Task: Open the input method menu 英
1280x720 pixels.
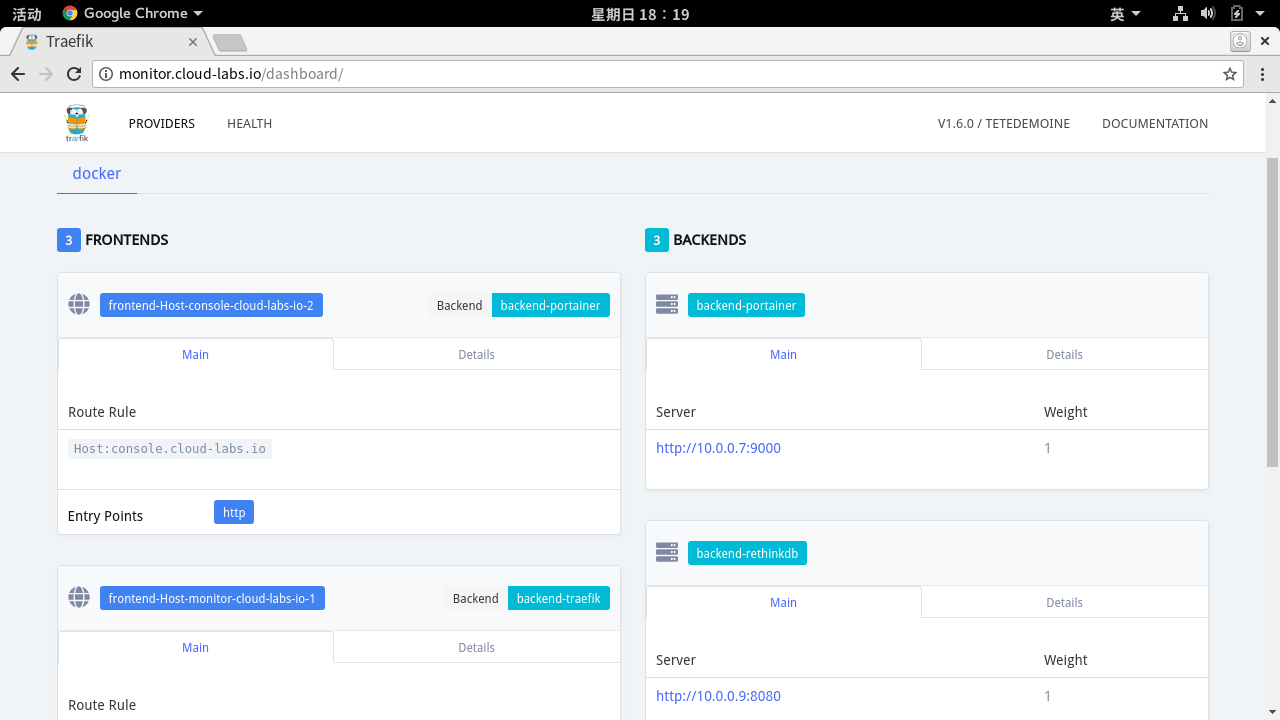Action: coord(1125,14)
